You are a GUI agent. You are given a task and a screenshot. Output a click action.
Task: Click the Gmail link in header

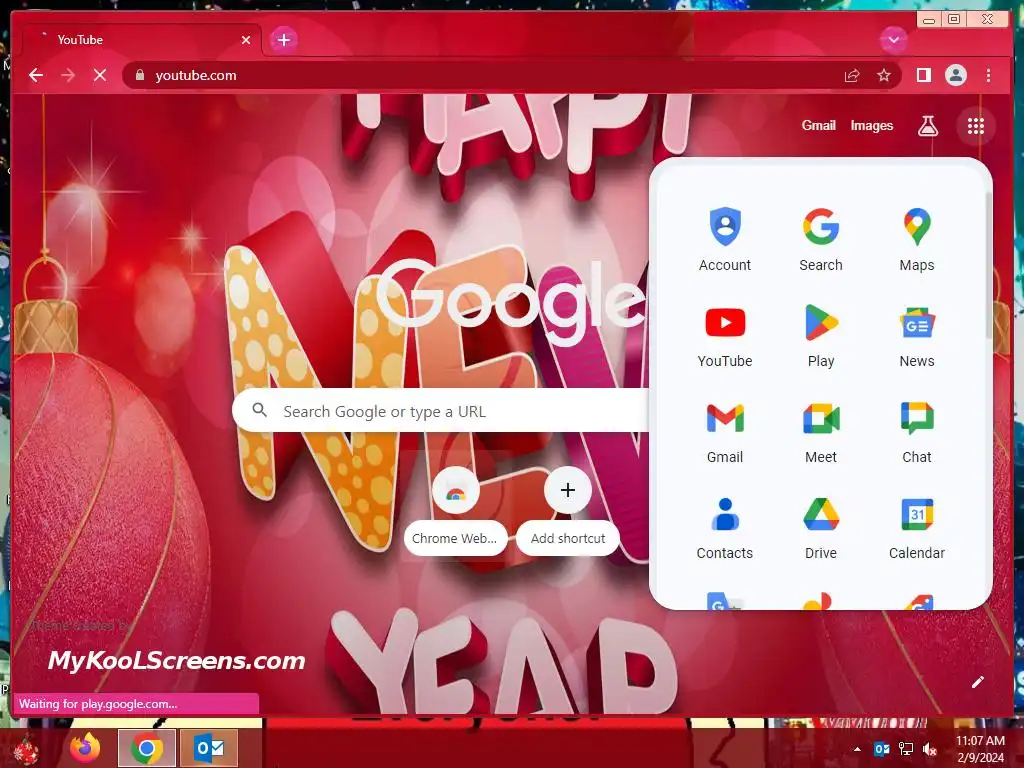(x=818, y=125)
